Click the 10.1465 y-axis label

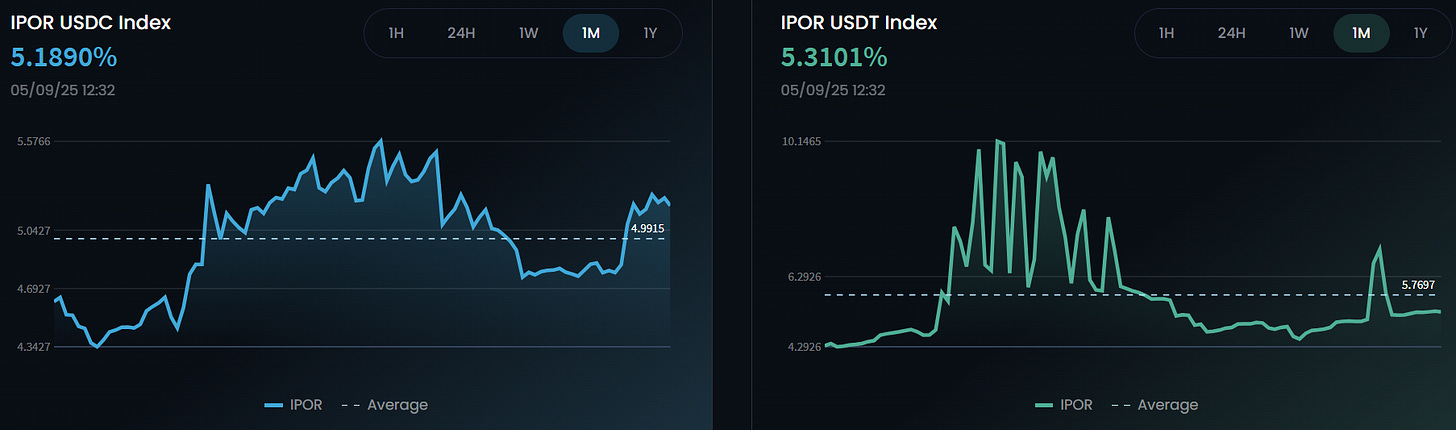point(803,142)
